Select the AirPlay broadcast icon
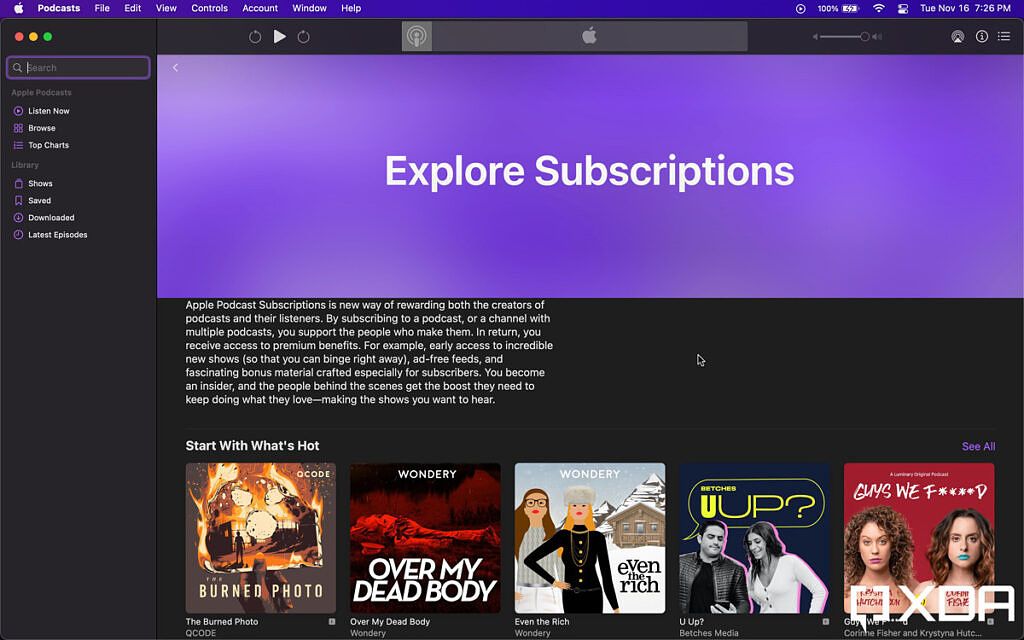This screenshot has width=1024, height=640. pyautogui.click(x=957, y=36)
